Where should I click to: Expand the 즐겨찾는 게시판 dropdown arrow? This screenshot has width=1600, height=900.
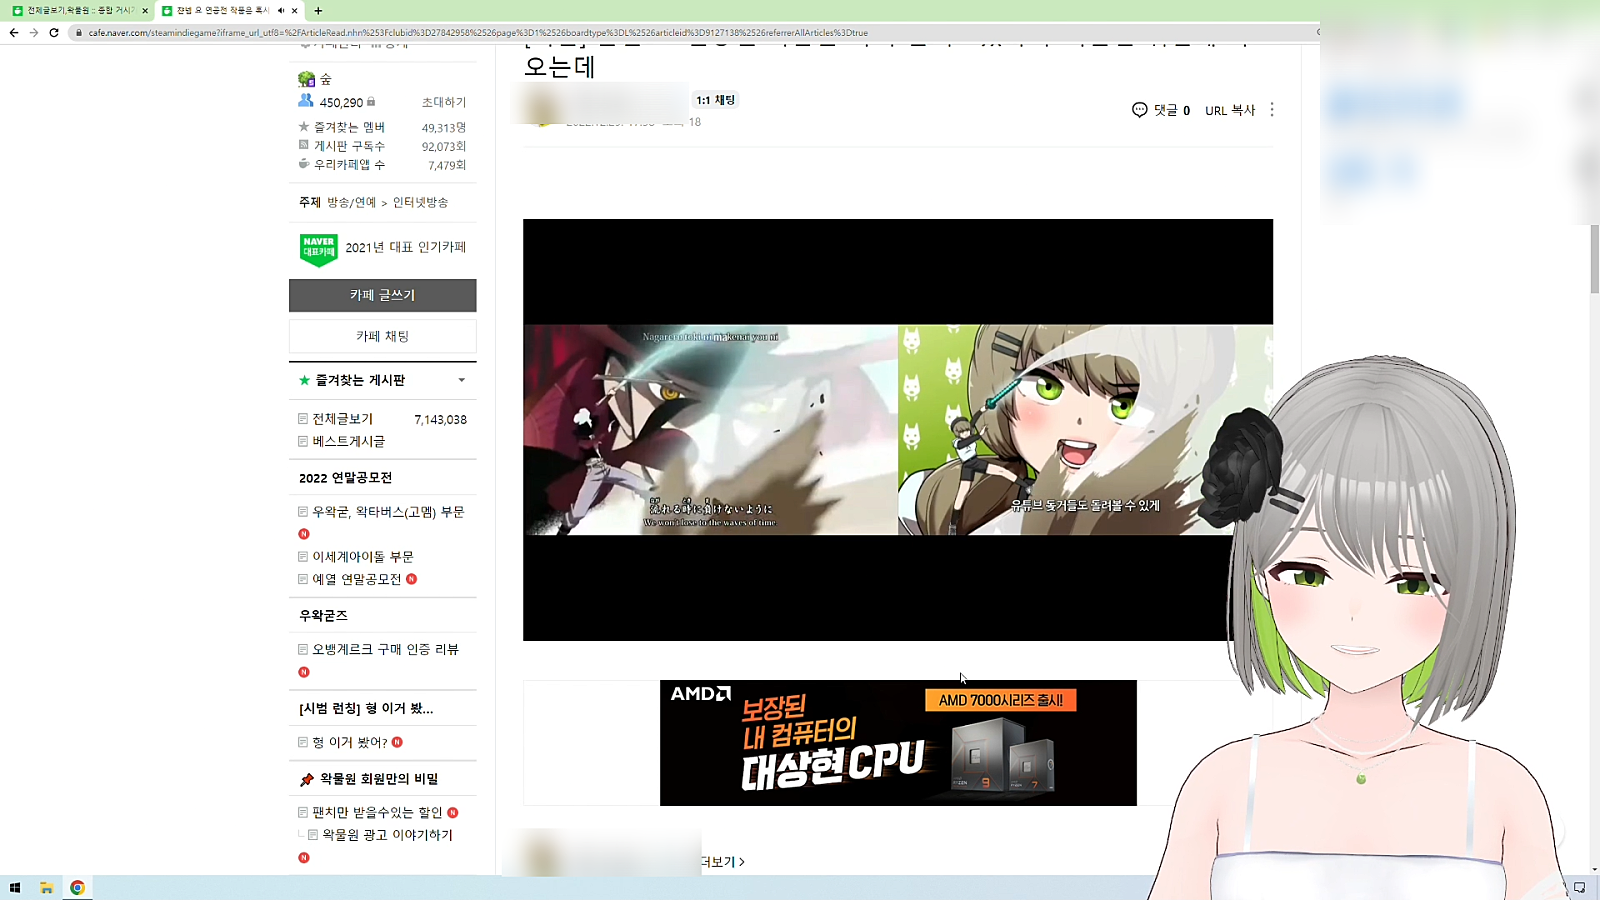(461, 380)
